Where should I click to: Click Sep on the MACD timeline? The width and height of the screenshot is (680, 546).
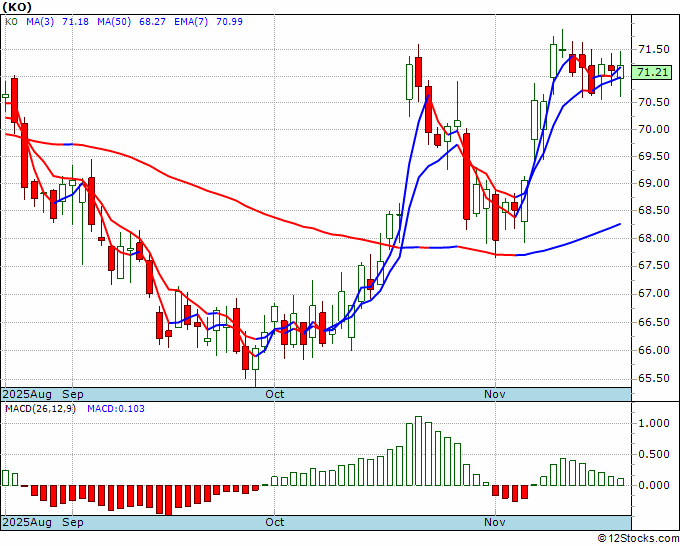pyautogui.click(x=73, y=522)
